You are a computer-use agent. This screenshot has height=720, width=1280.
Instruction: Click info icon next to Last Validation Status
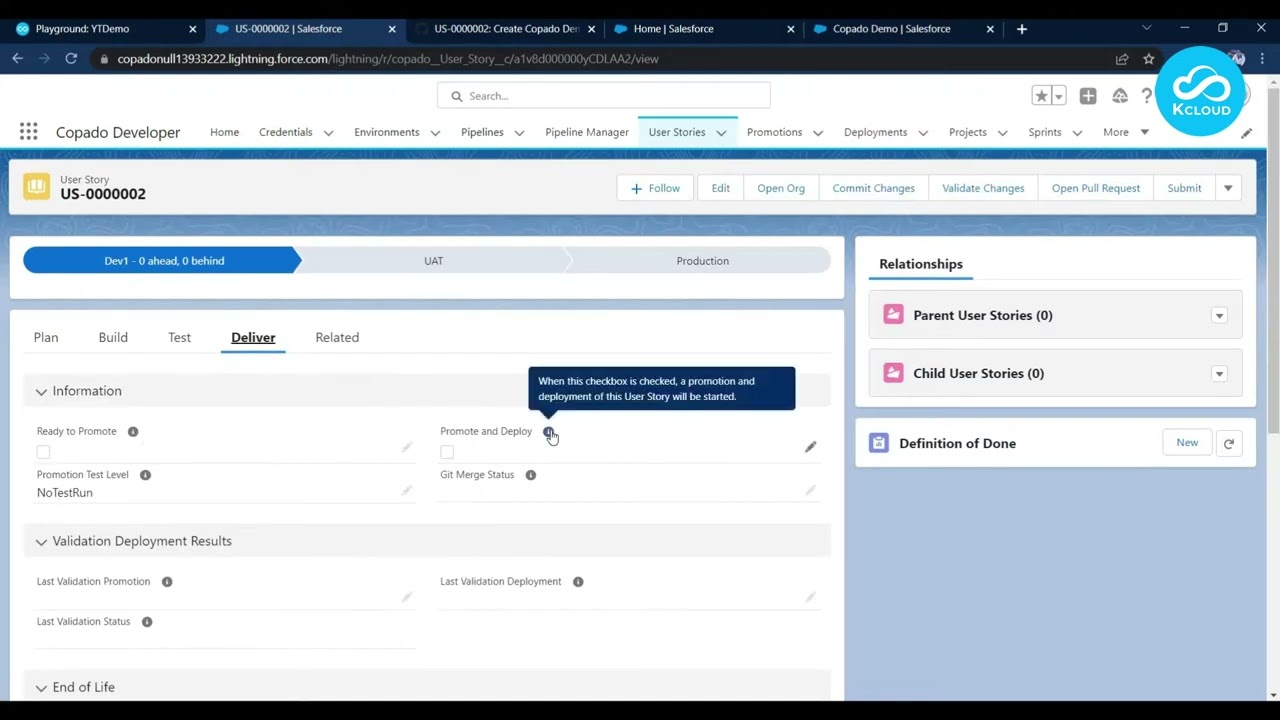[147, 622]
